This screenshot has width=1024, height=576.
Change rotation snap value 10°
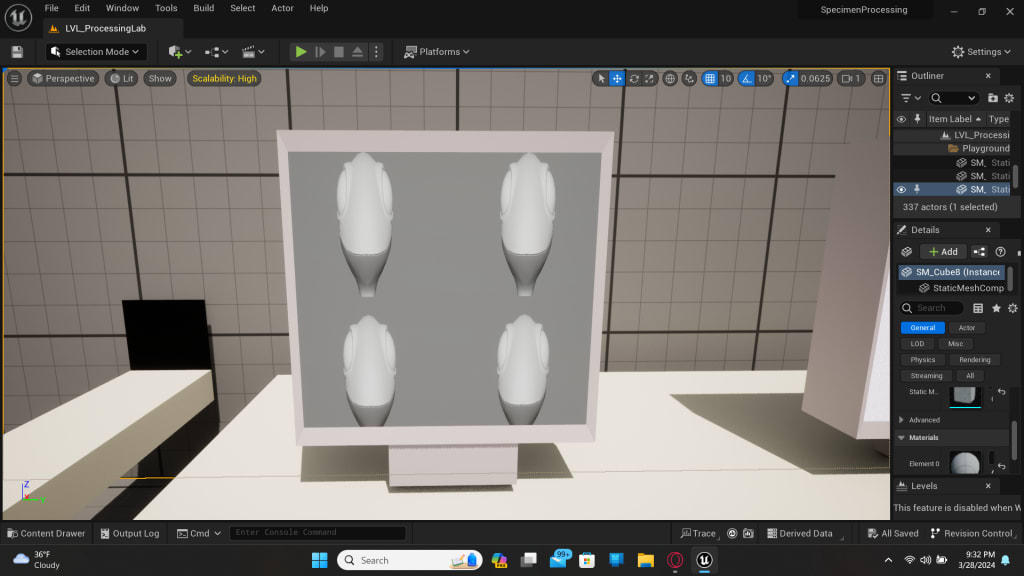tap(765, 78)
